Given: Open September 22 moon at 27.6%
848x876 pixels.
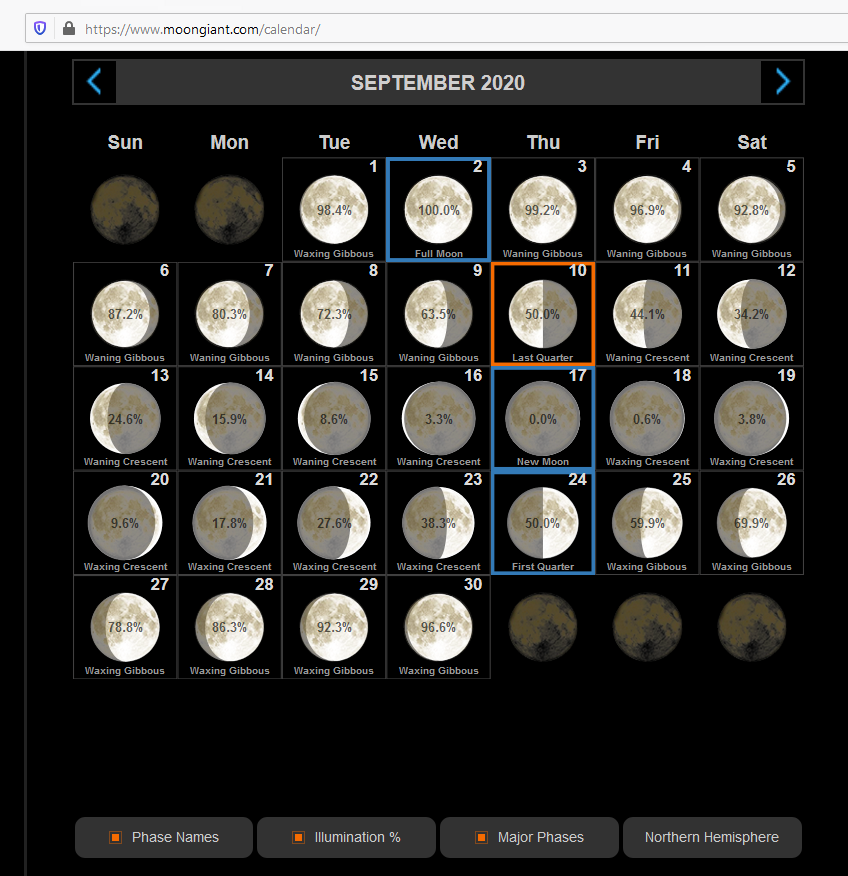Looking at the screenshot, I should [334, 523].
